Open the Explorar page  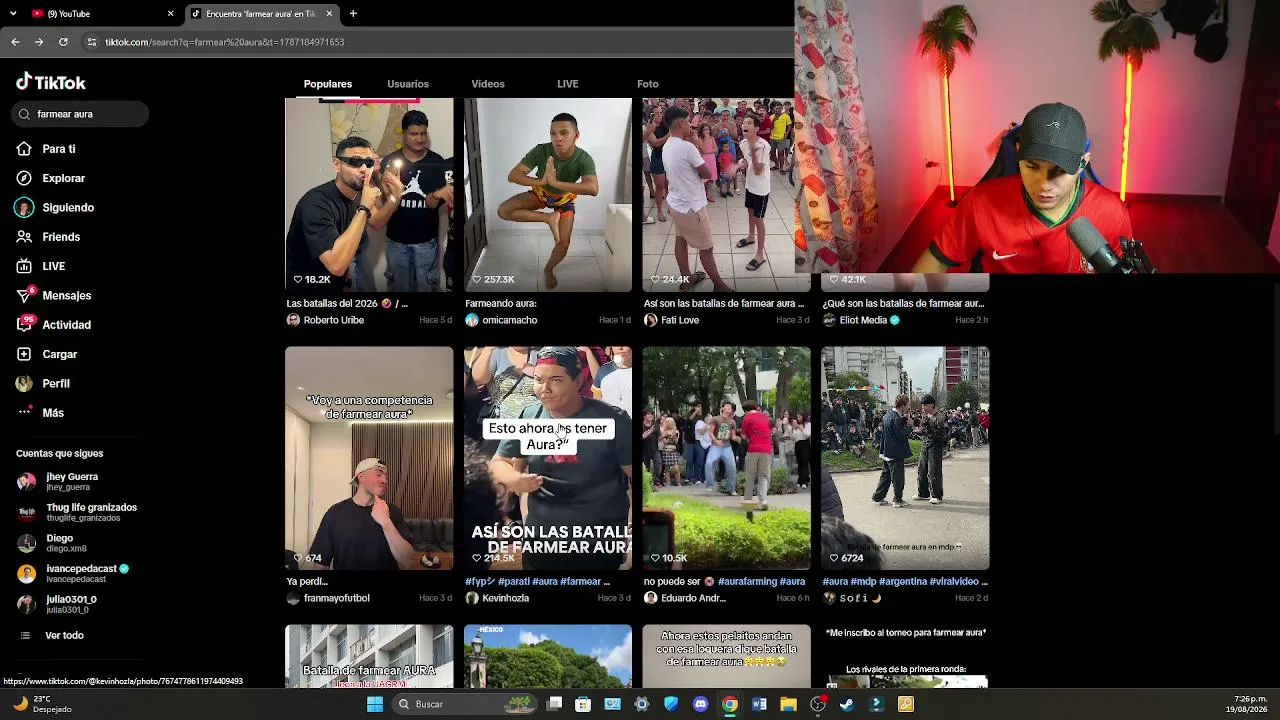[50, 178]
